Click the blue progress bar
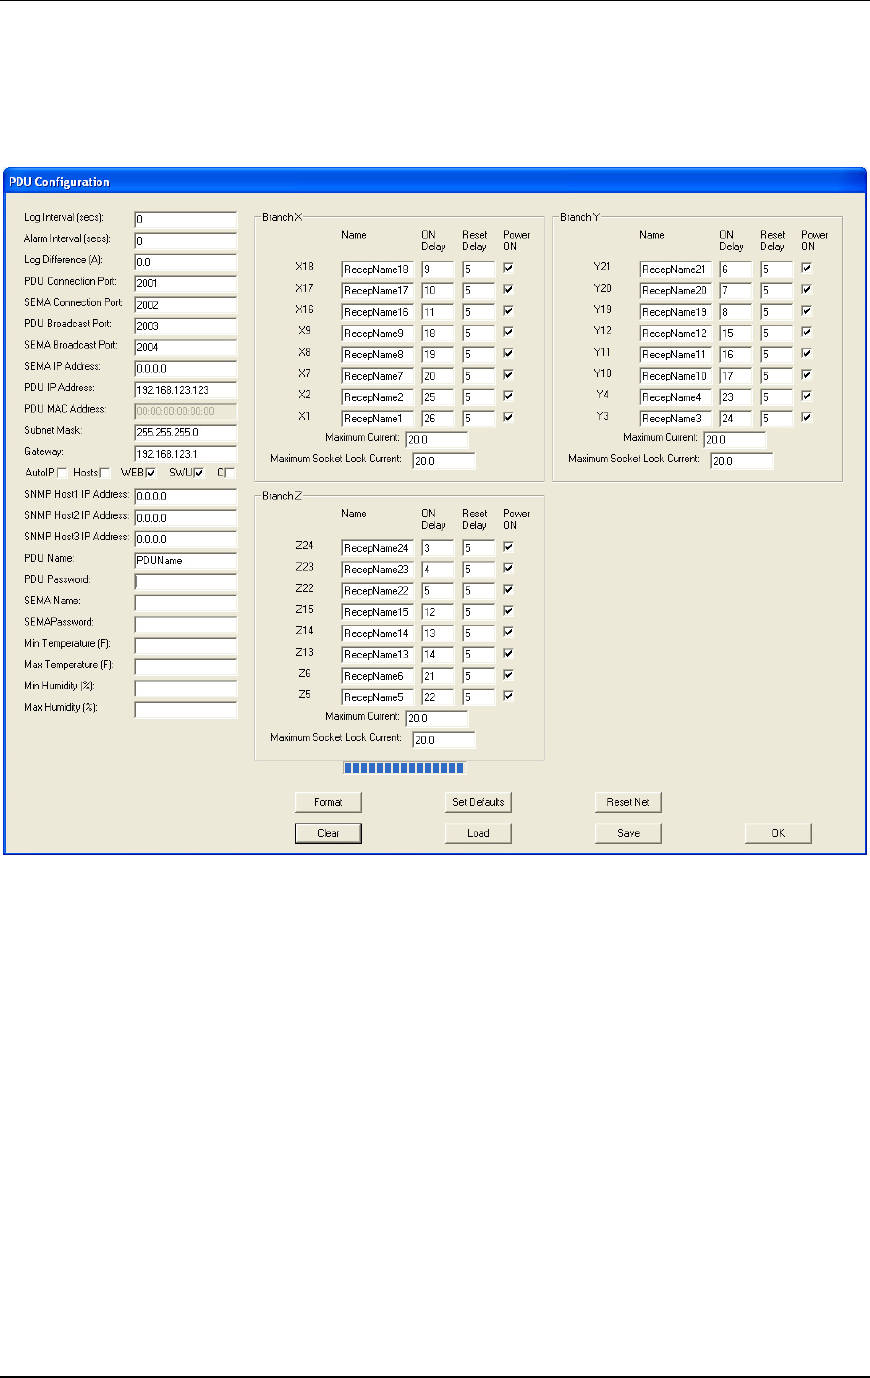The width and height of the screenshot is (870, 1378). point(404,768)
